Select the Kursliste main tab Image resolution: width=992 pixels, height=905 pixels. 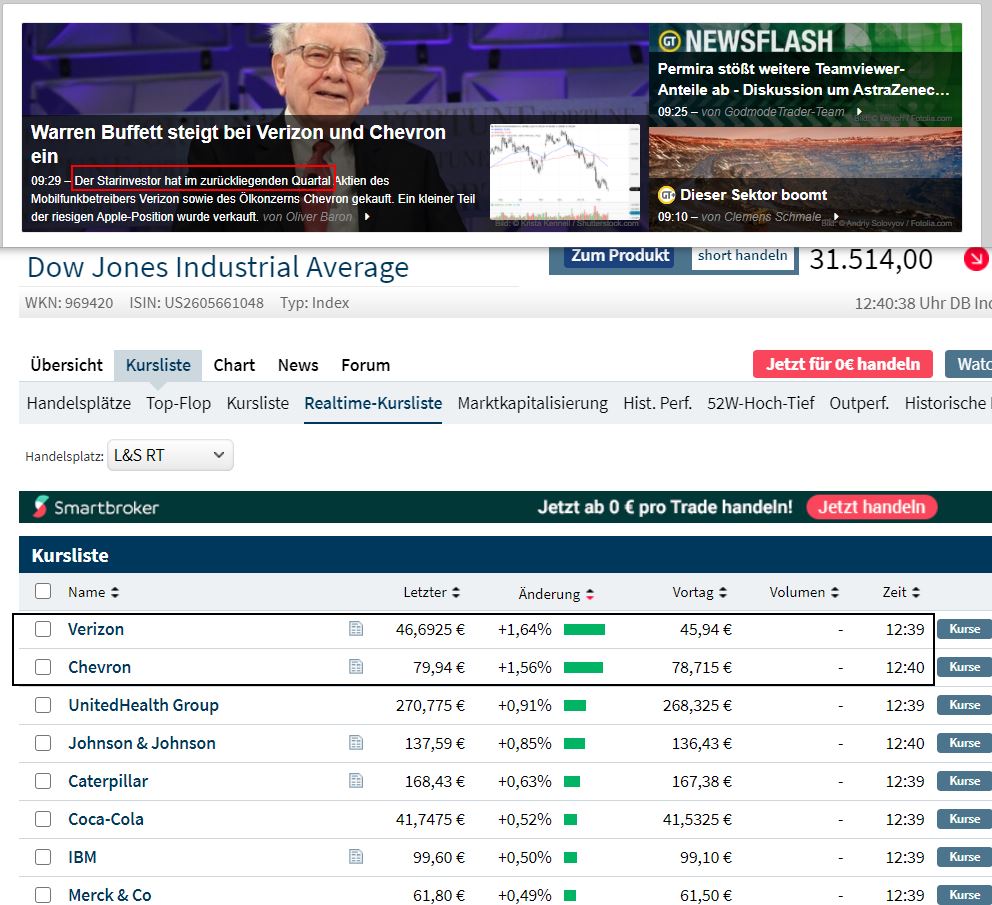click(x=158, y=365)
